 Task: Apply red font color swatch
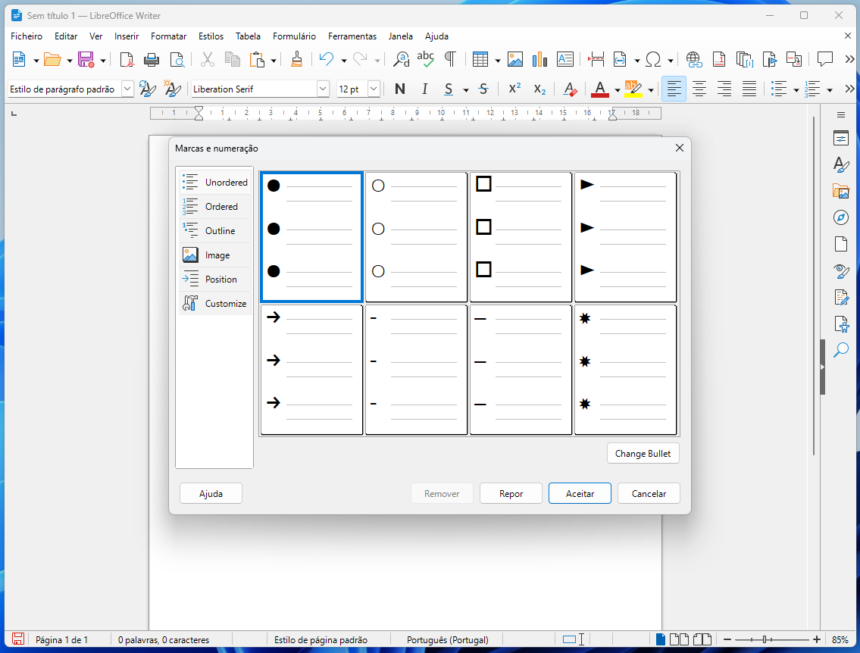600,89
